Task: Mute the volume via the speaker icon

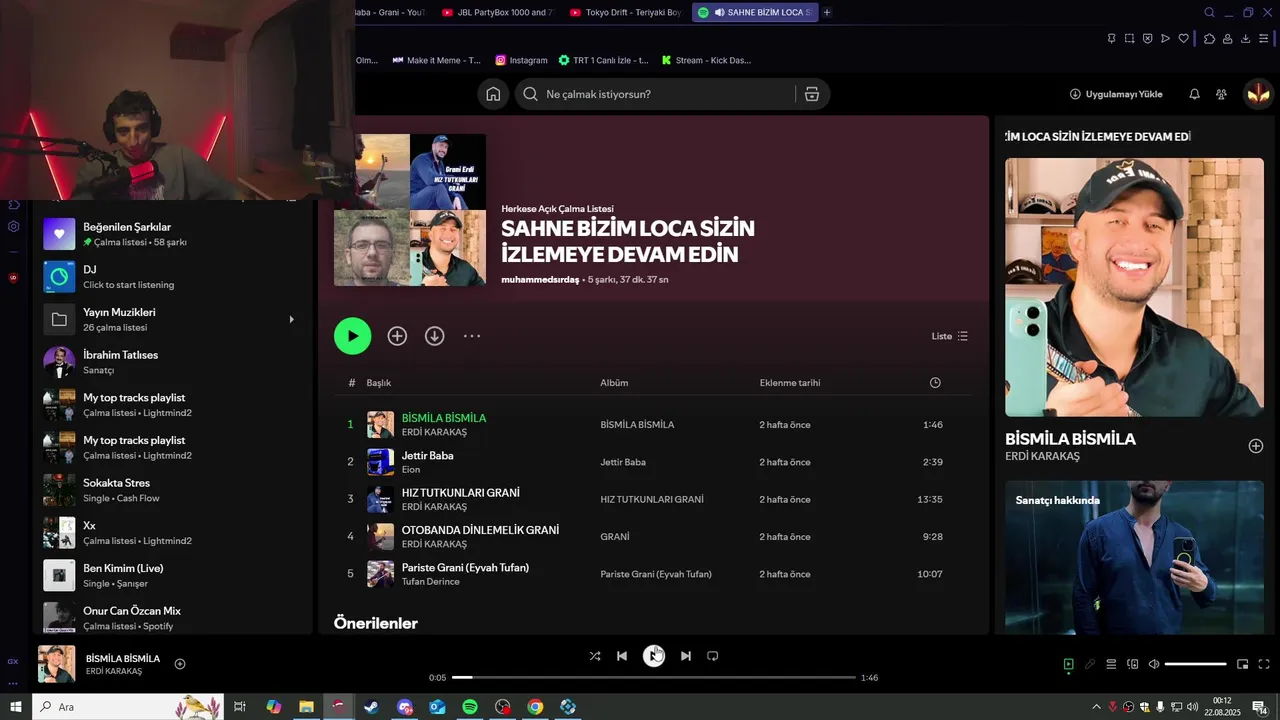Action: (x=1154, y=664)
